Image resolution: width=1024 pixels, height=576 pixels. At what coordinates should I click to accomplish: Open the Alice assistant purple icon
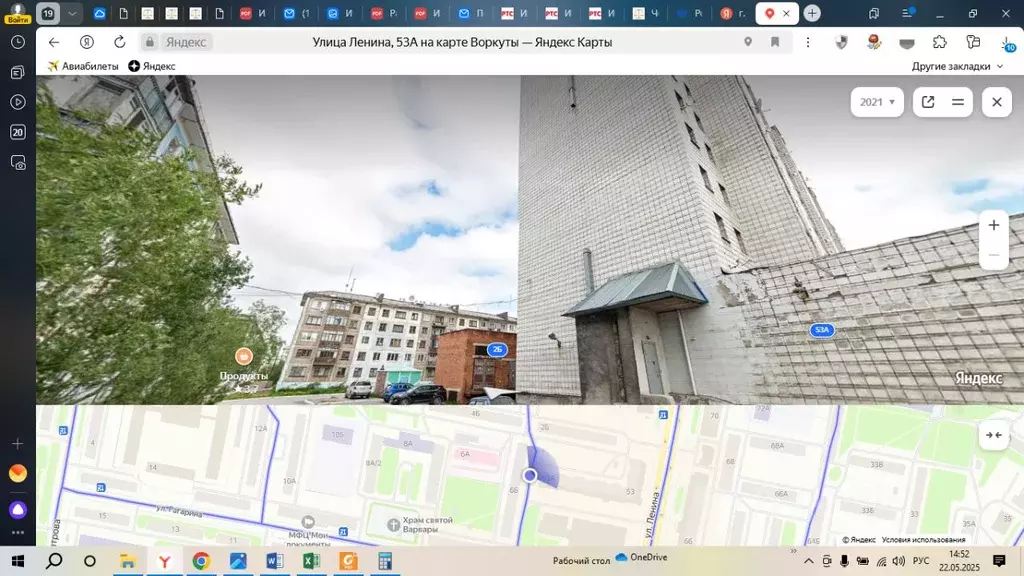click(x=18, y=509)
